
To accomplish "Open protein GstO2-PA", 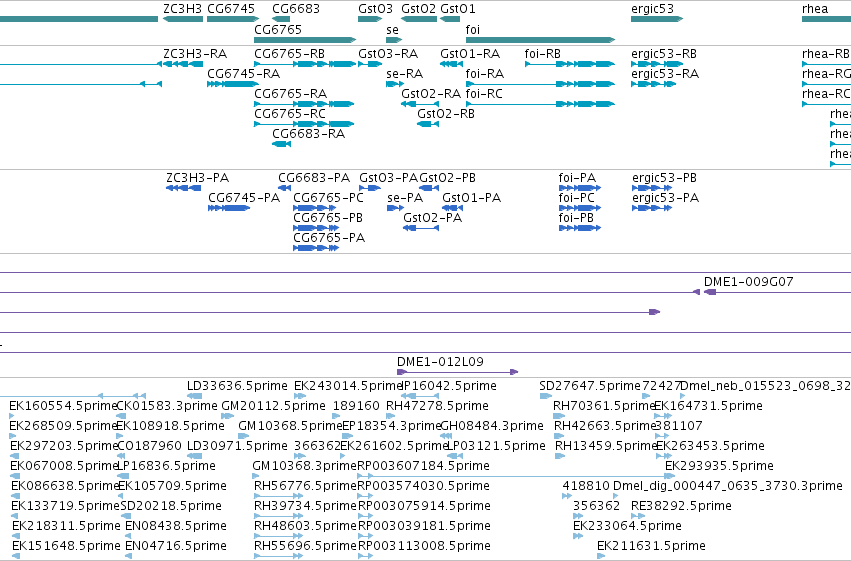I will pyautogui.click(x=421, y=228).
